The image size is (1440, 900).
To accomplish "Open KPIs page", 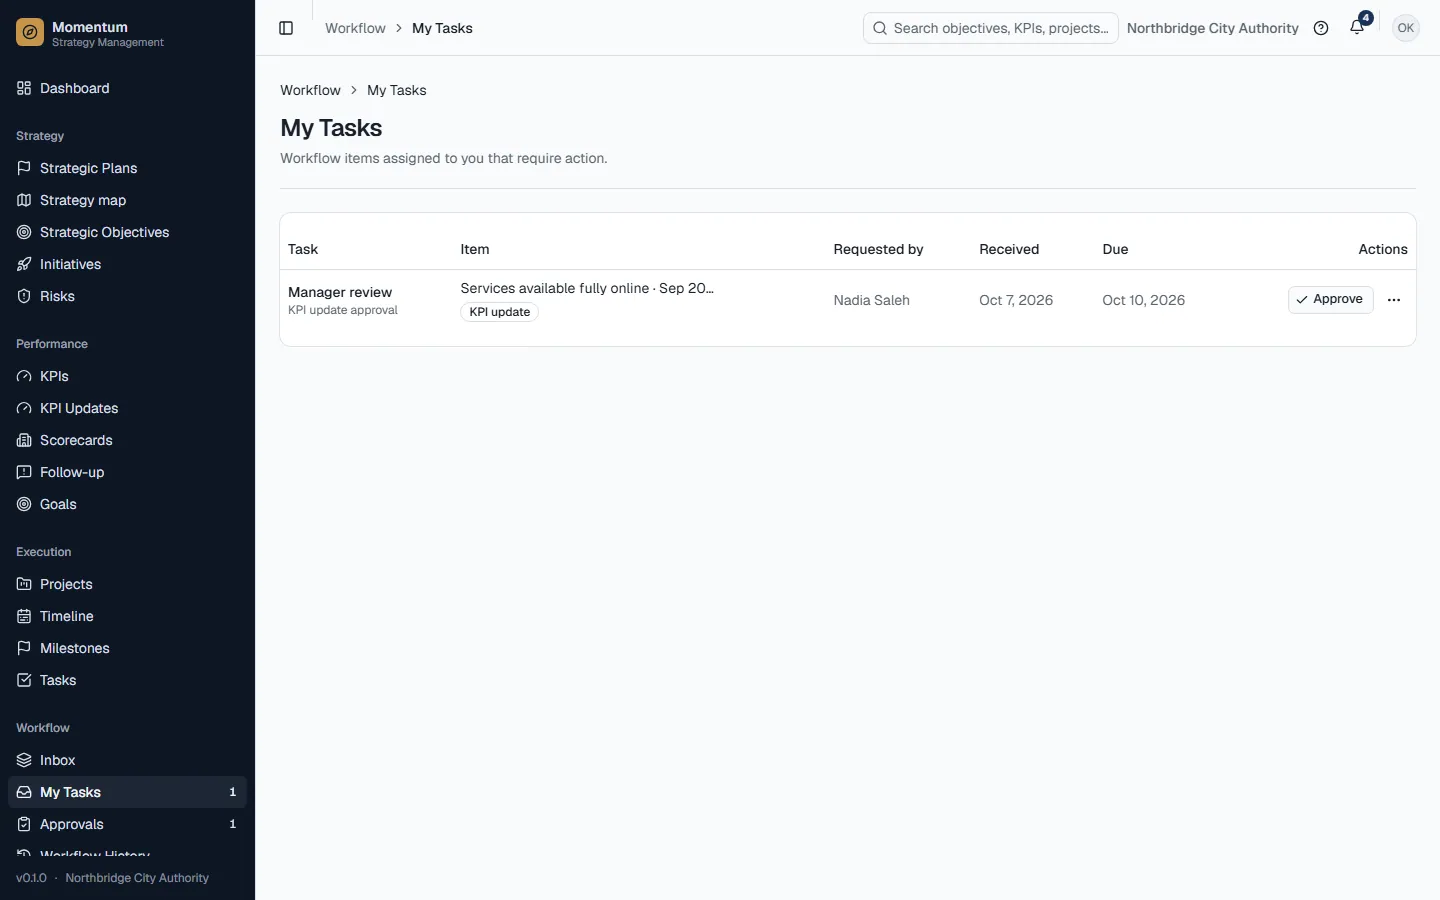I will pyautogui.click(x=127, y=376).
